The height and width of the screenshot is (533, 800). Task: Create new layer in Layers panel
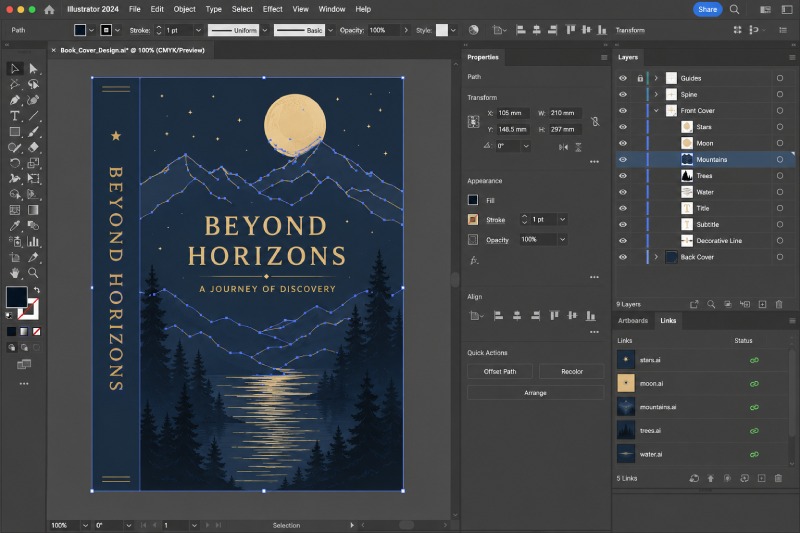[x=762, y=304]
